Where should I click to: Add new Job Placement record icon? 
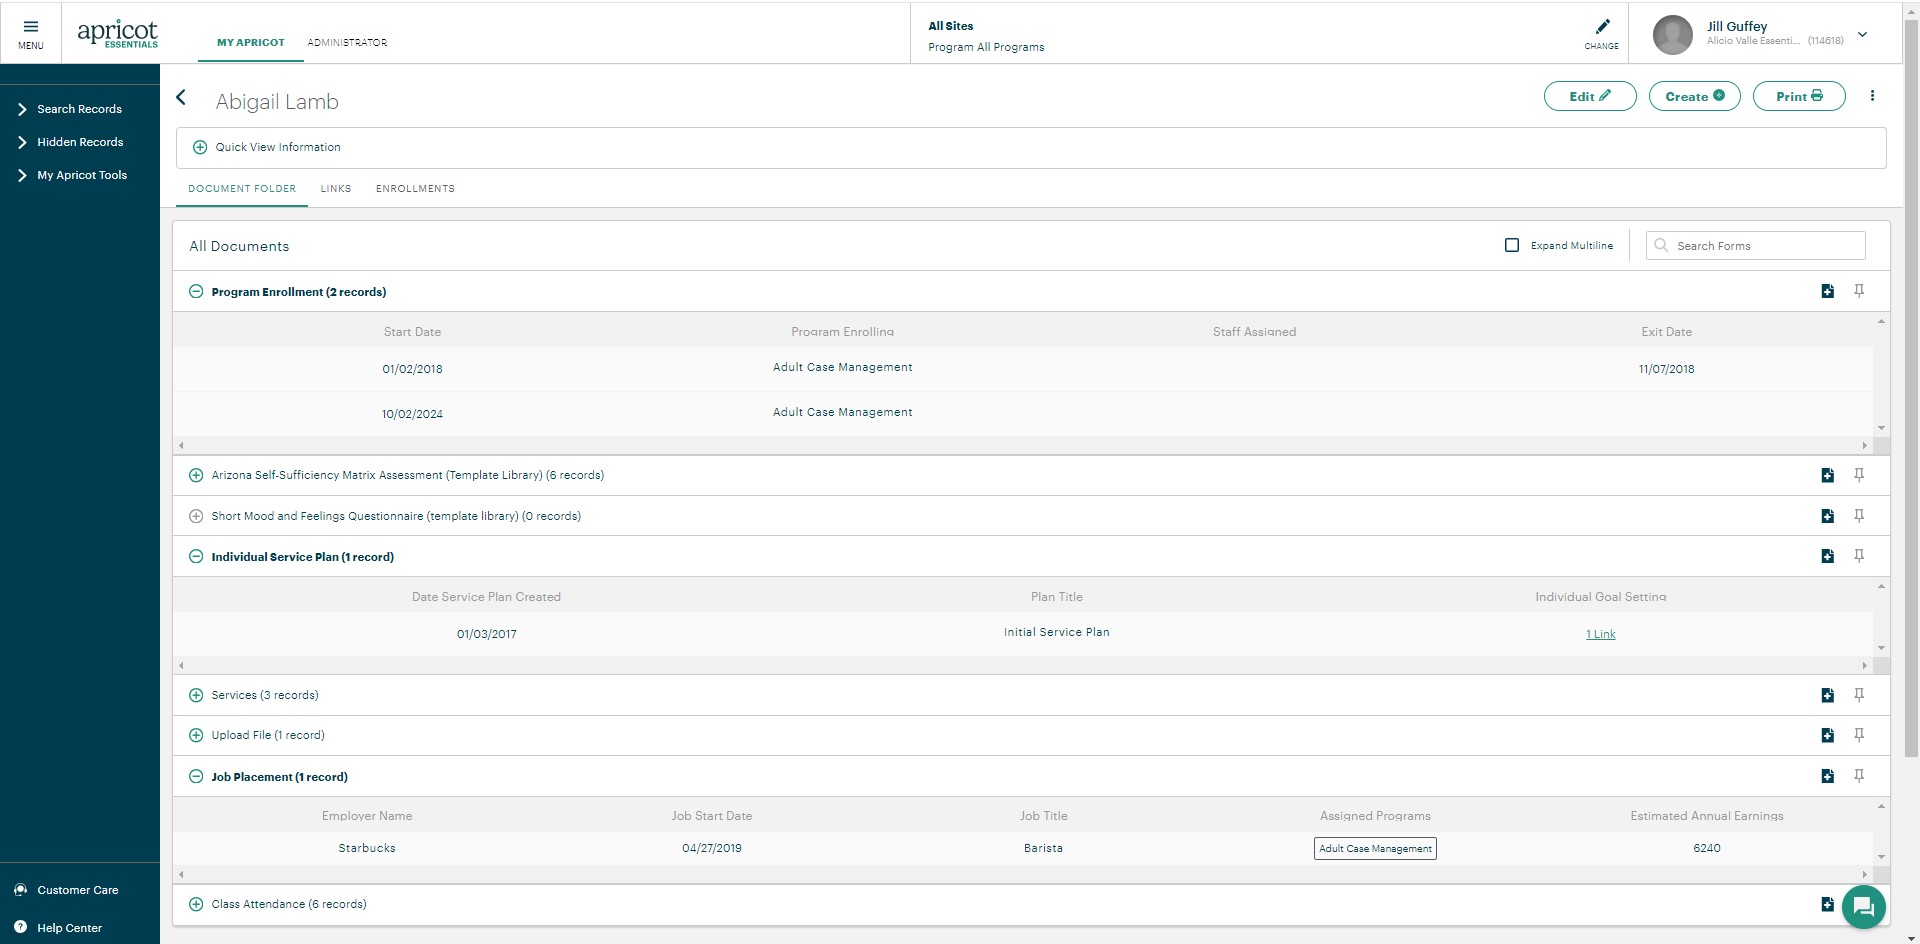click(1827, 776)
